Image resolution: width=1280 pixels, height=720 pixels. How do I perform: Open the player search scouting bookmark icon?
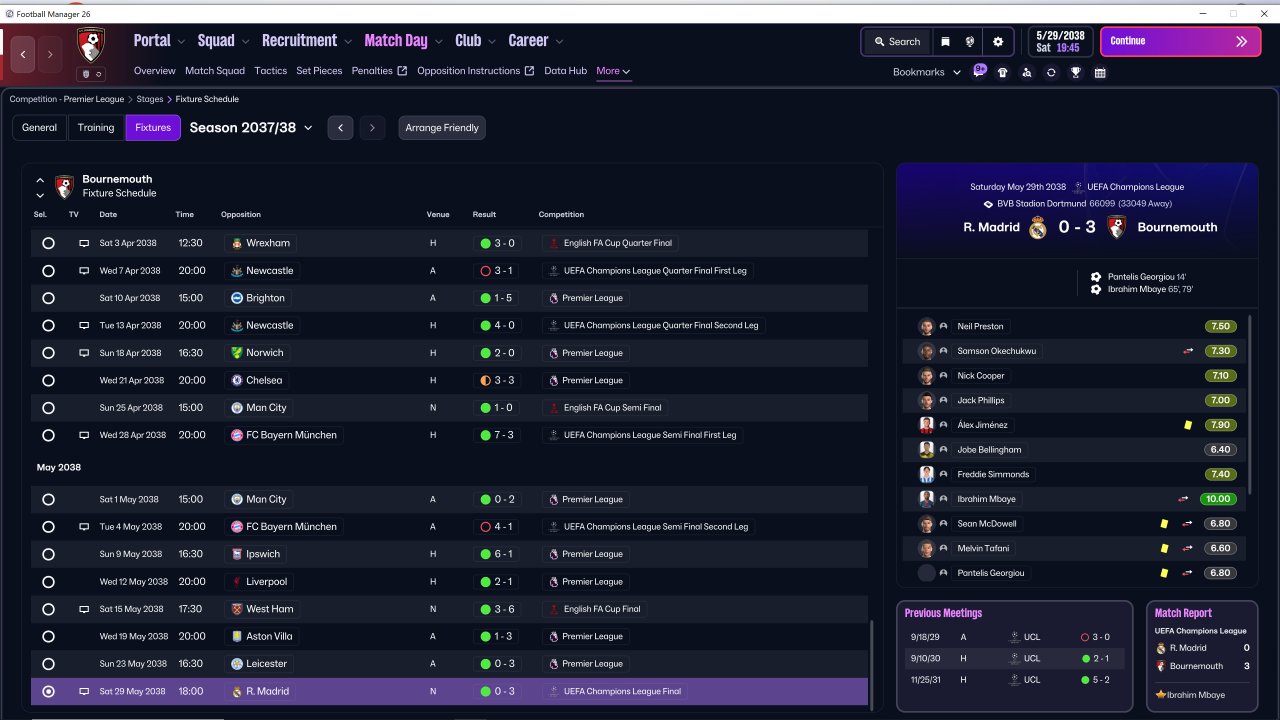coord(1027,72)
